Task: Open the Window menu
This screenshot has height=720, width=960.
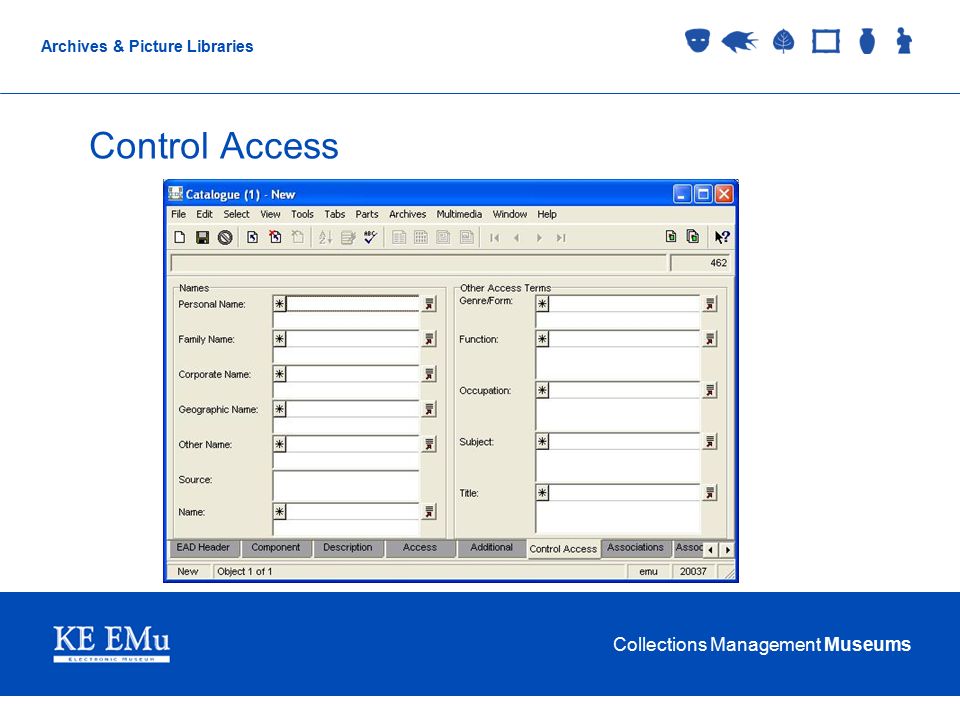Action: click(x=510, y=214)
